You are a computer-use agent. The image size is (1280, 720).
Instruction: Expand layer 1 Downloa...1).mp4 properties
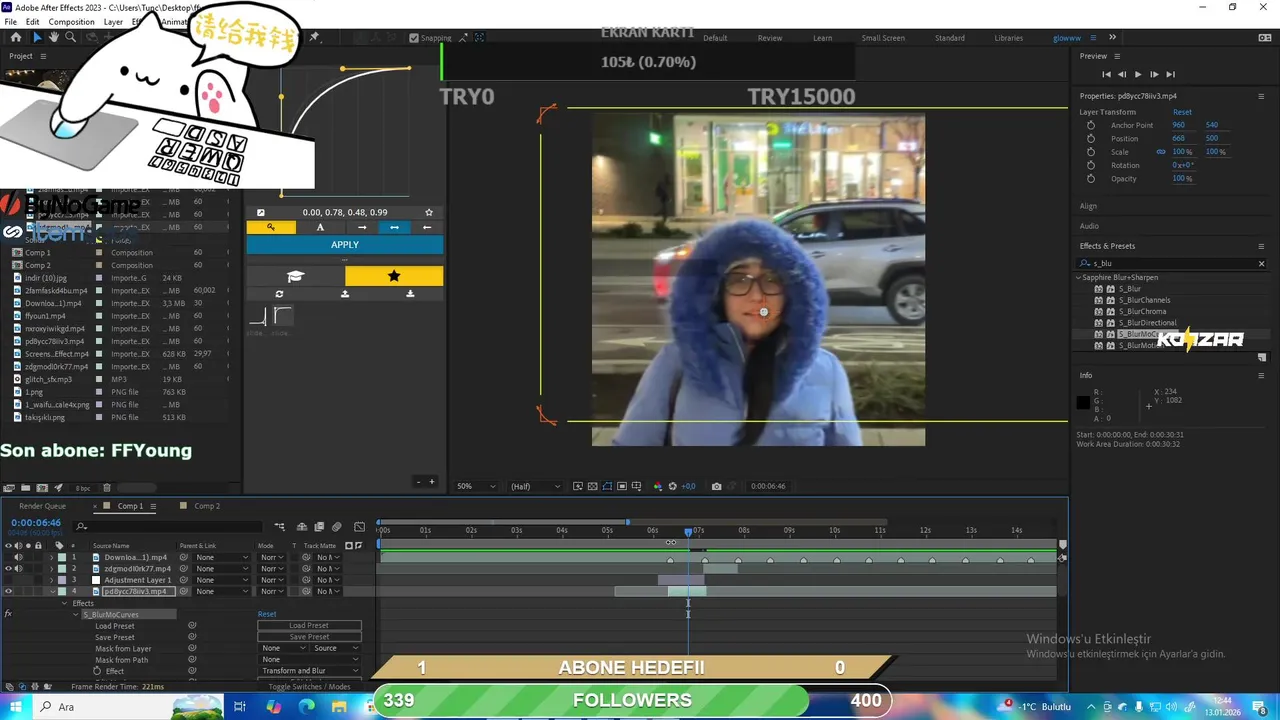(x=52, y=557)
